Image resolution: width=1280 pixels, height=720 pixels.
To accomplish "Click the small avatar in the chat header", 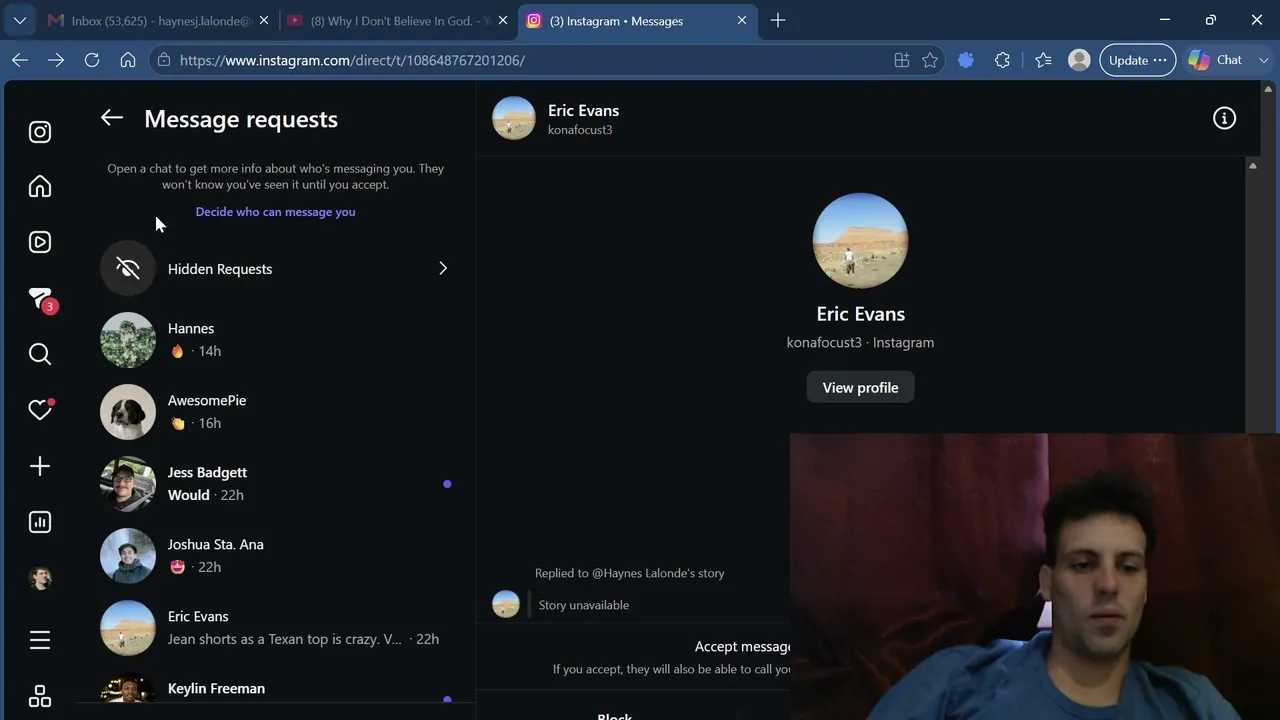I will click(514, 118).
